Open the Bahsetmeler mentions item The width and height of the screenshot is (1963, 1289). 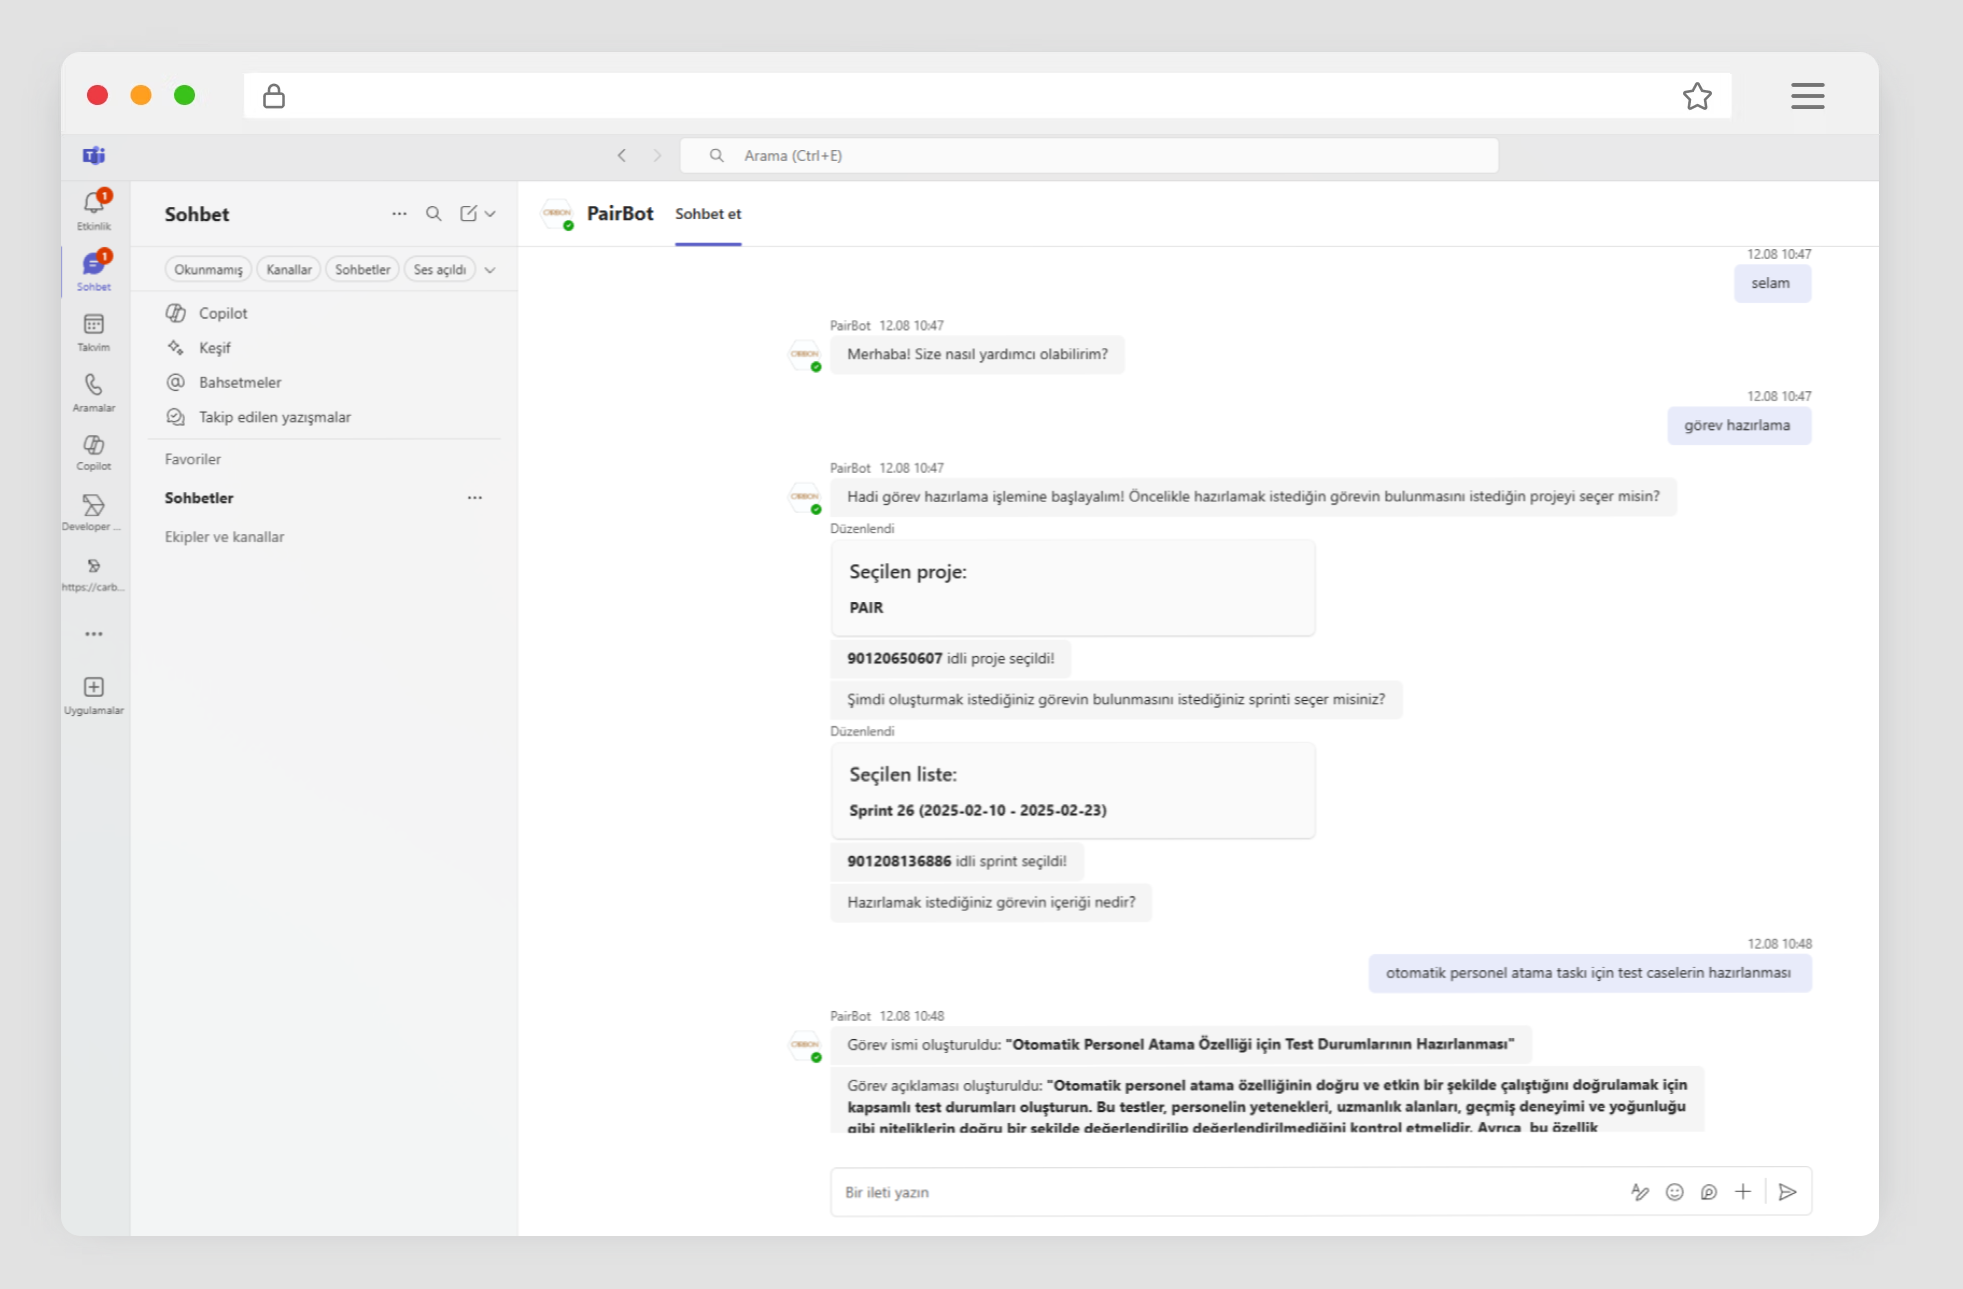click(240, 382)
